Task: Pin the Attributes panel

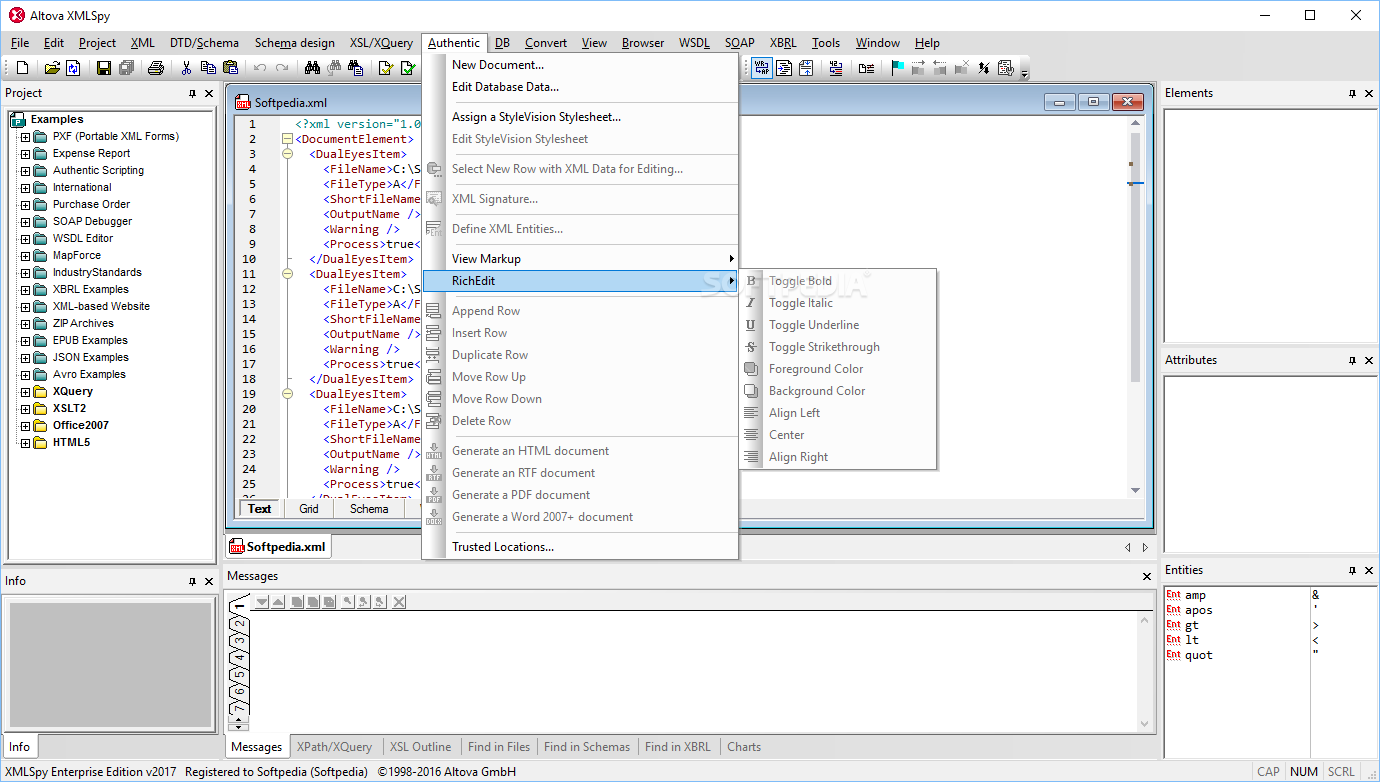Action: [x=1352, y=360]
